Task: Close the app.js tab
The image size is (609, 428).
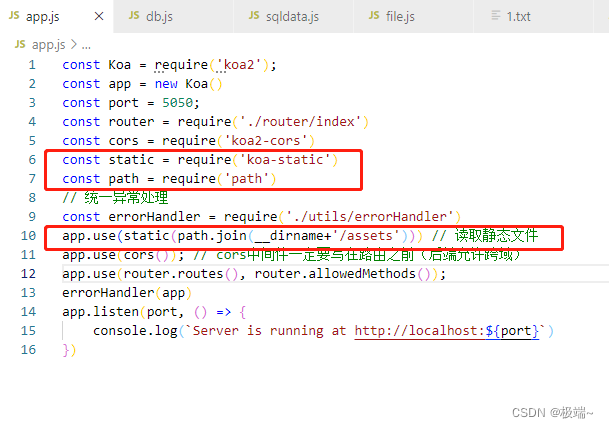Action: 99,16
